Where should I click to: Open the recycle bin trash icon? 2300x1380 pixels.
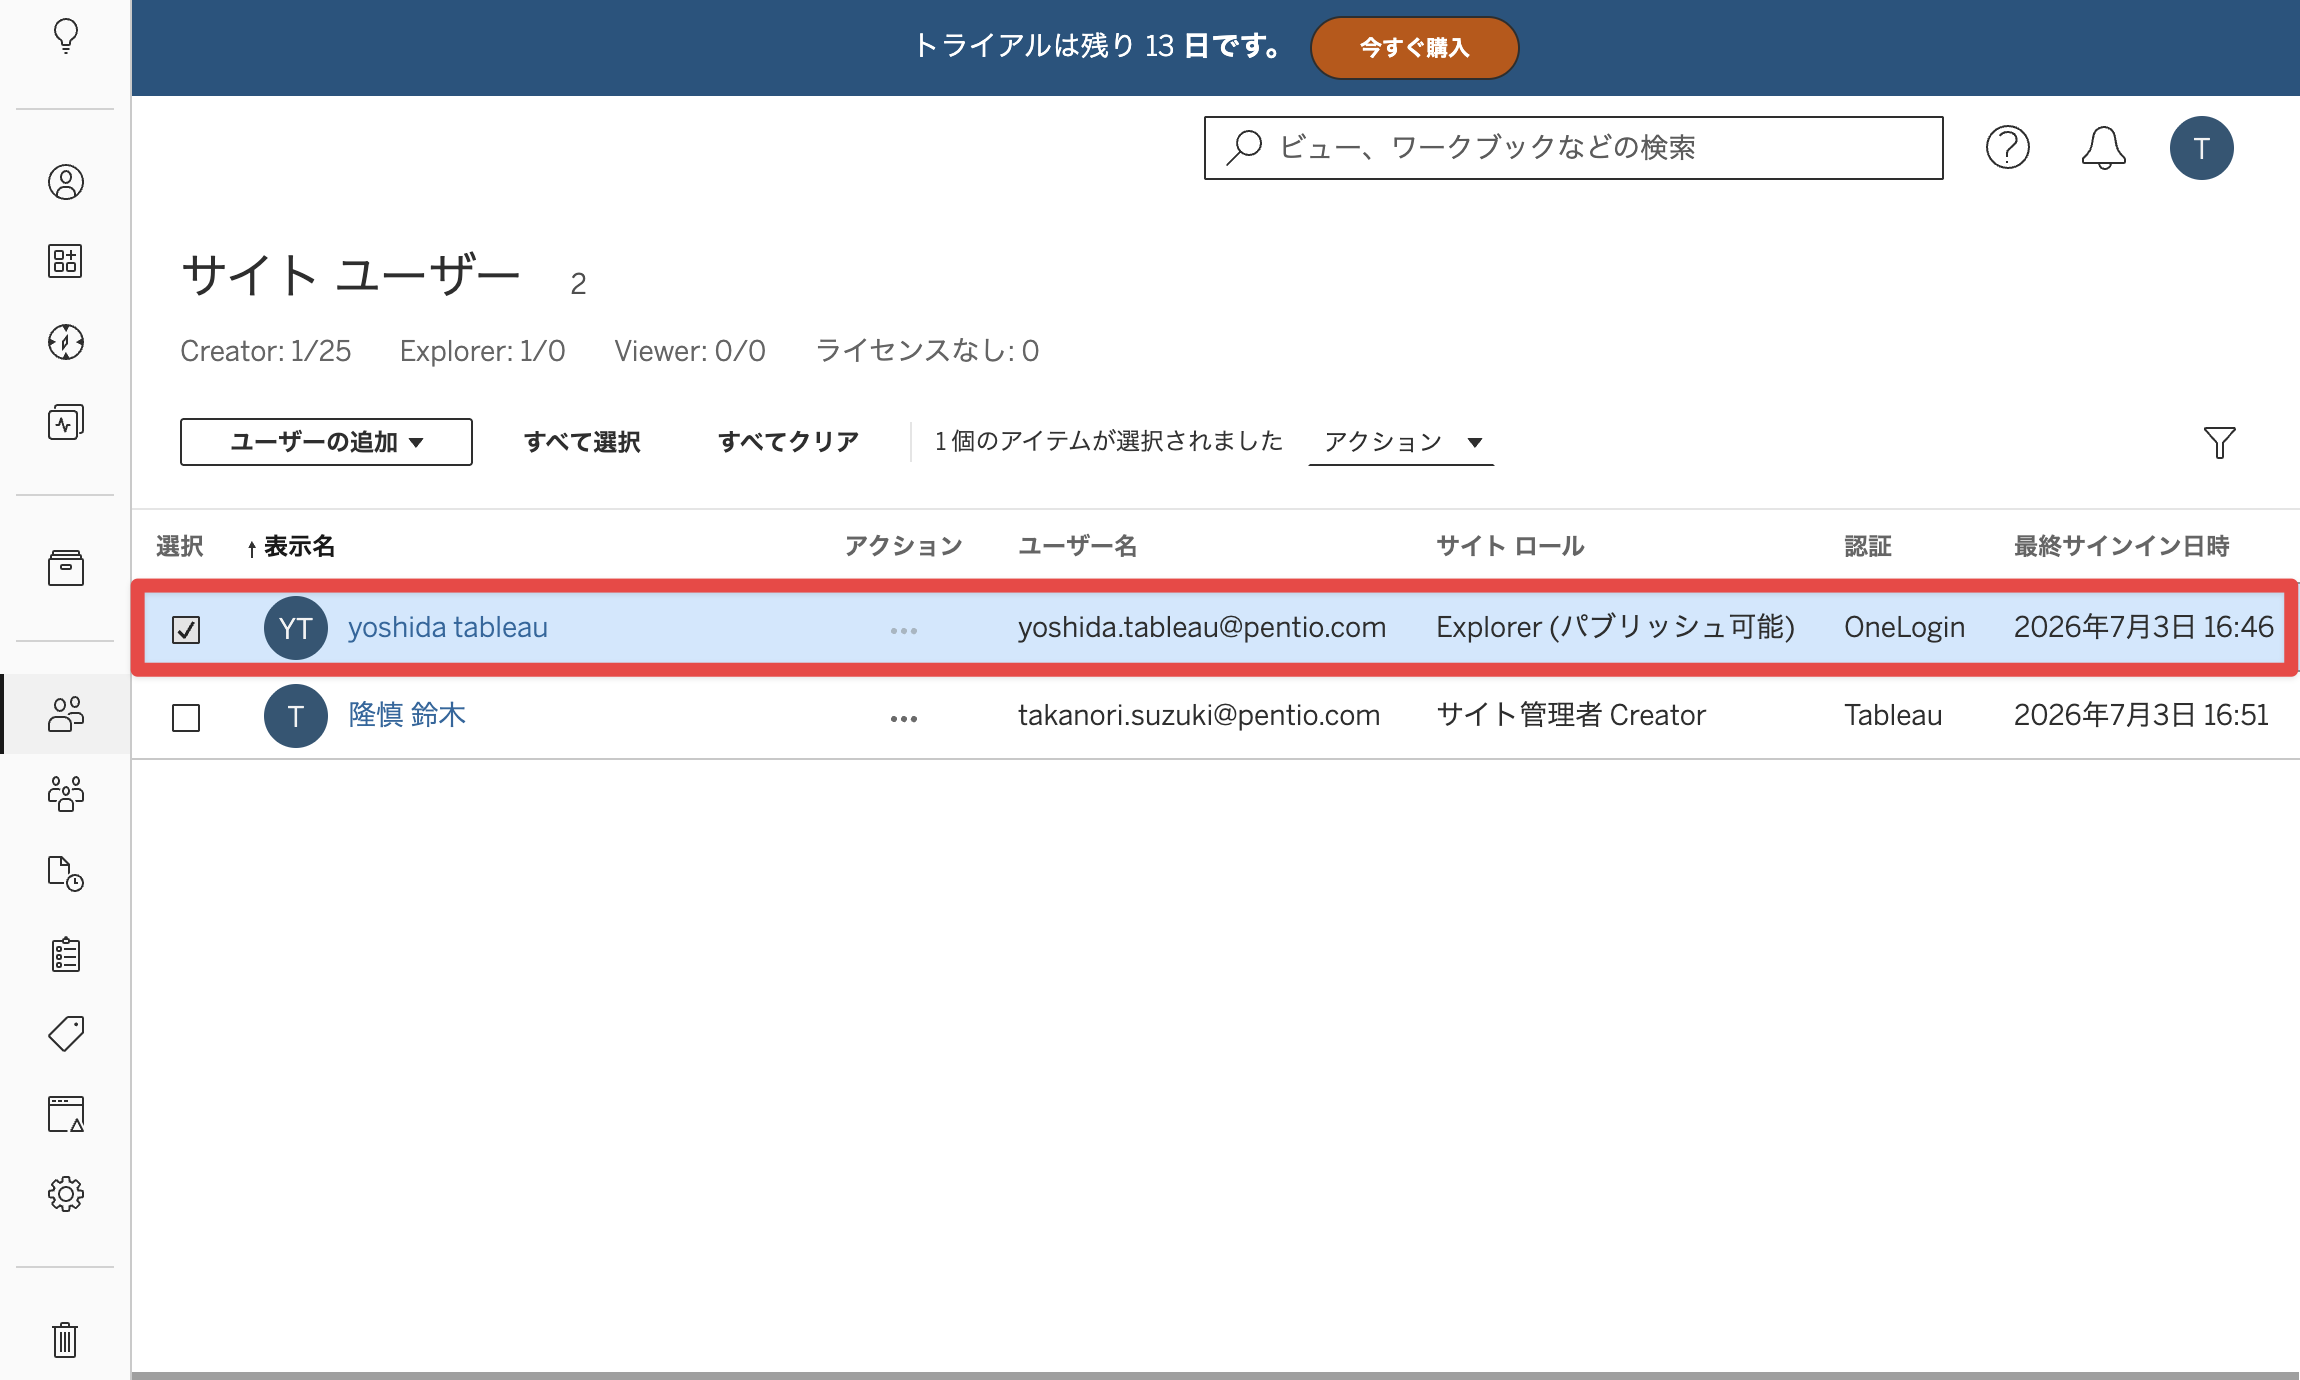(x=66, y=1340)
